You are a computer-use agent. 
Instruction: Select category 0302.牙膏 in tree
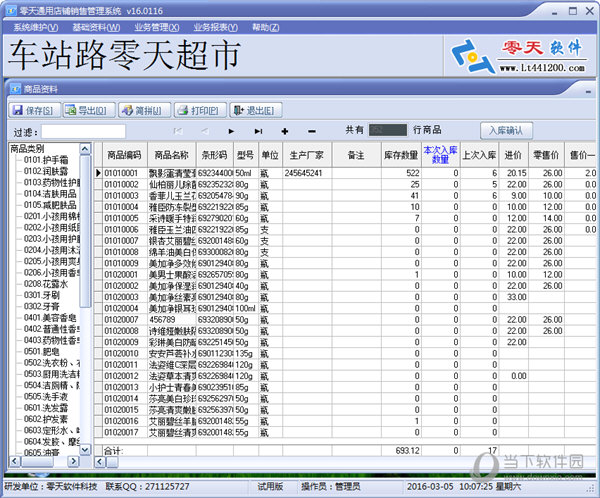[x=41, y=306]
